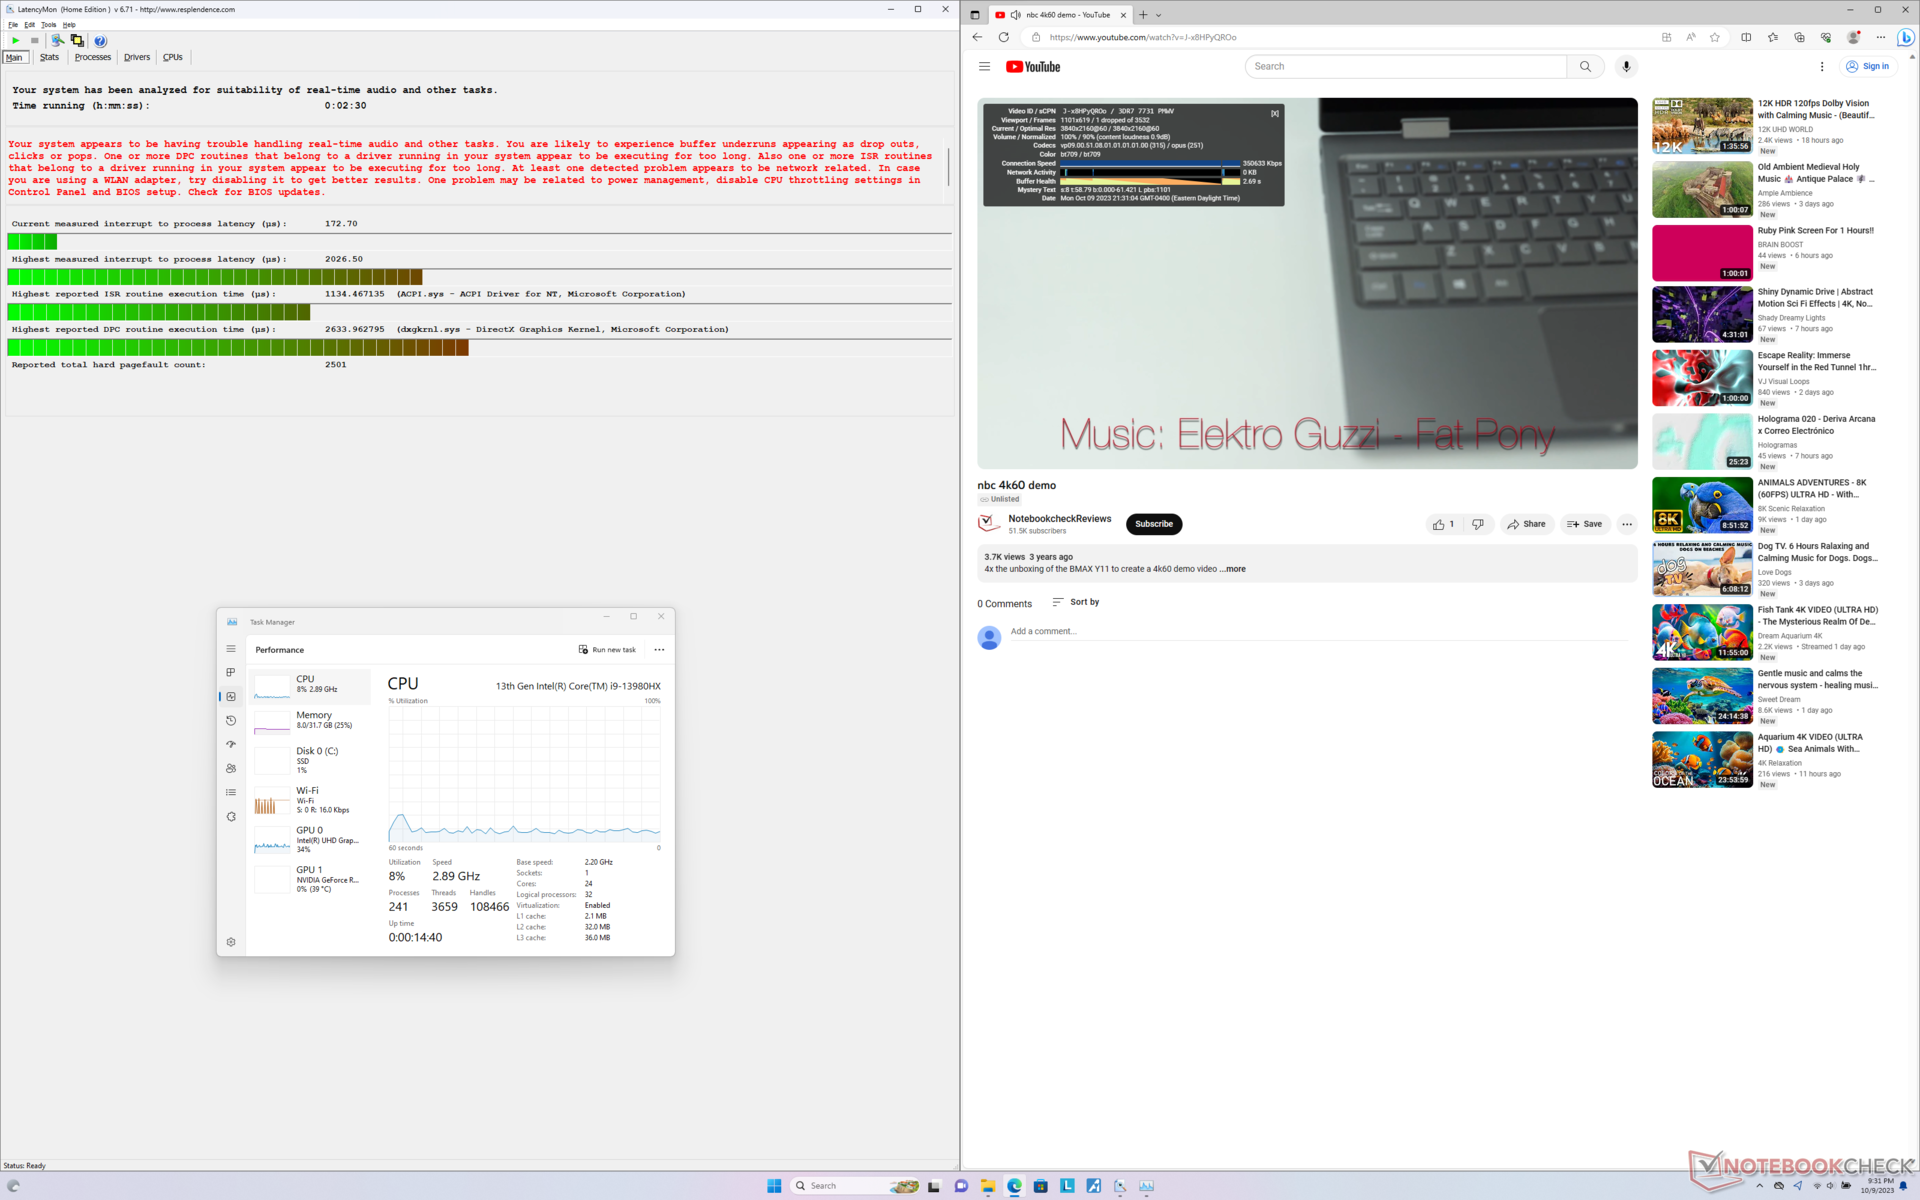Select Memory in the Performance list
Viewport: 1920px width, 1200px height.
click(x=309, y=720)
